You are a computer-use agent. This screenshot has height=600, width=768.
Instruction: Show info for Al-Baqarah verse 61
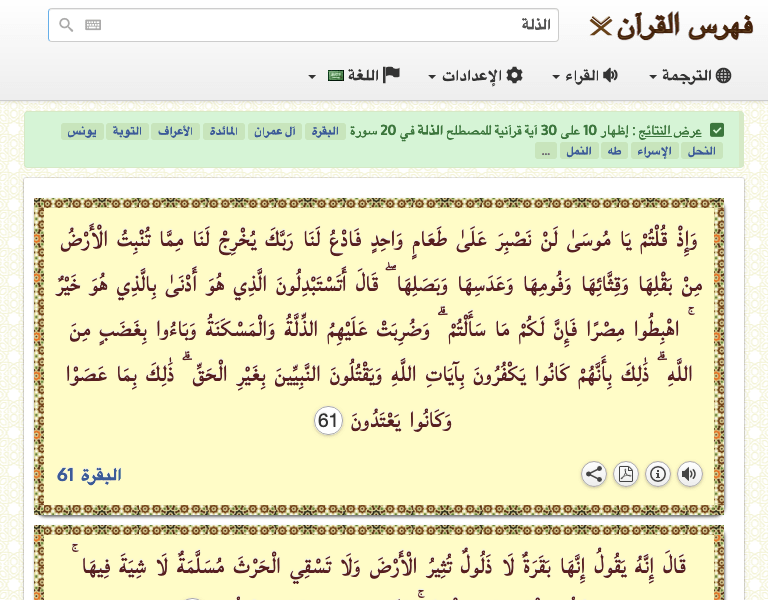[x=658, y=474]
